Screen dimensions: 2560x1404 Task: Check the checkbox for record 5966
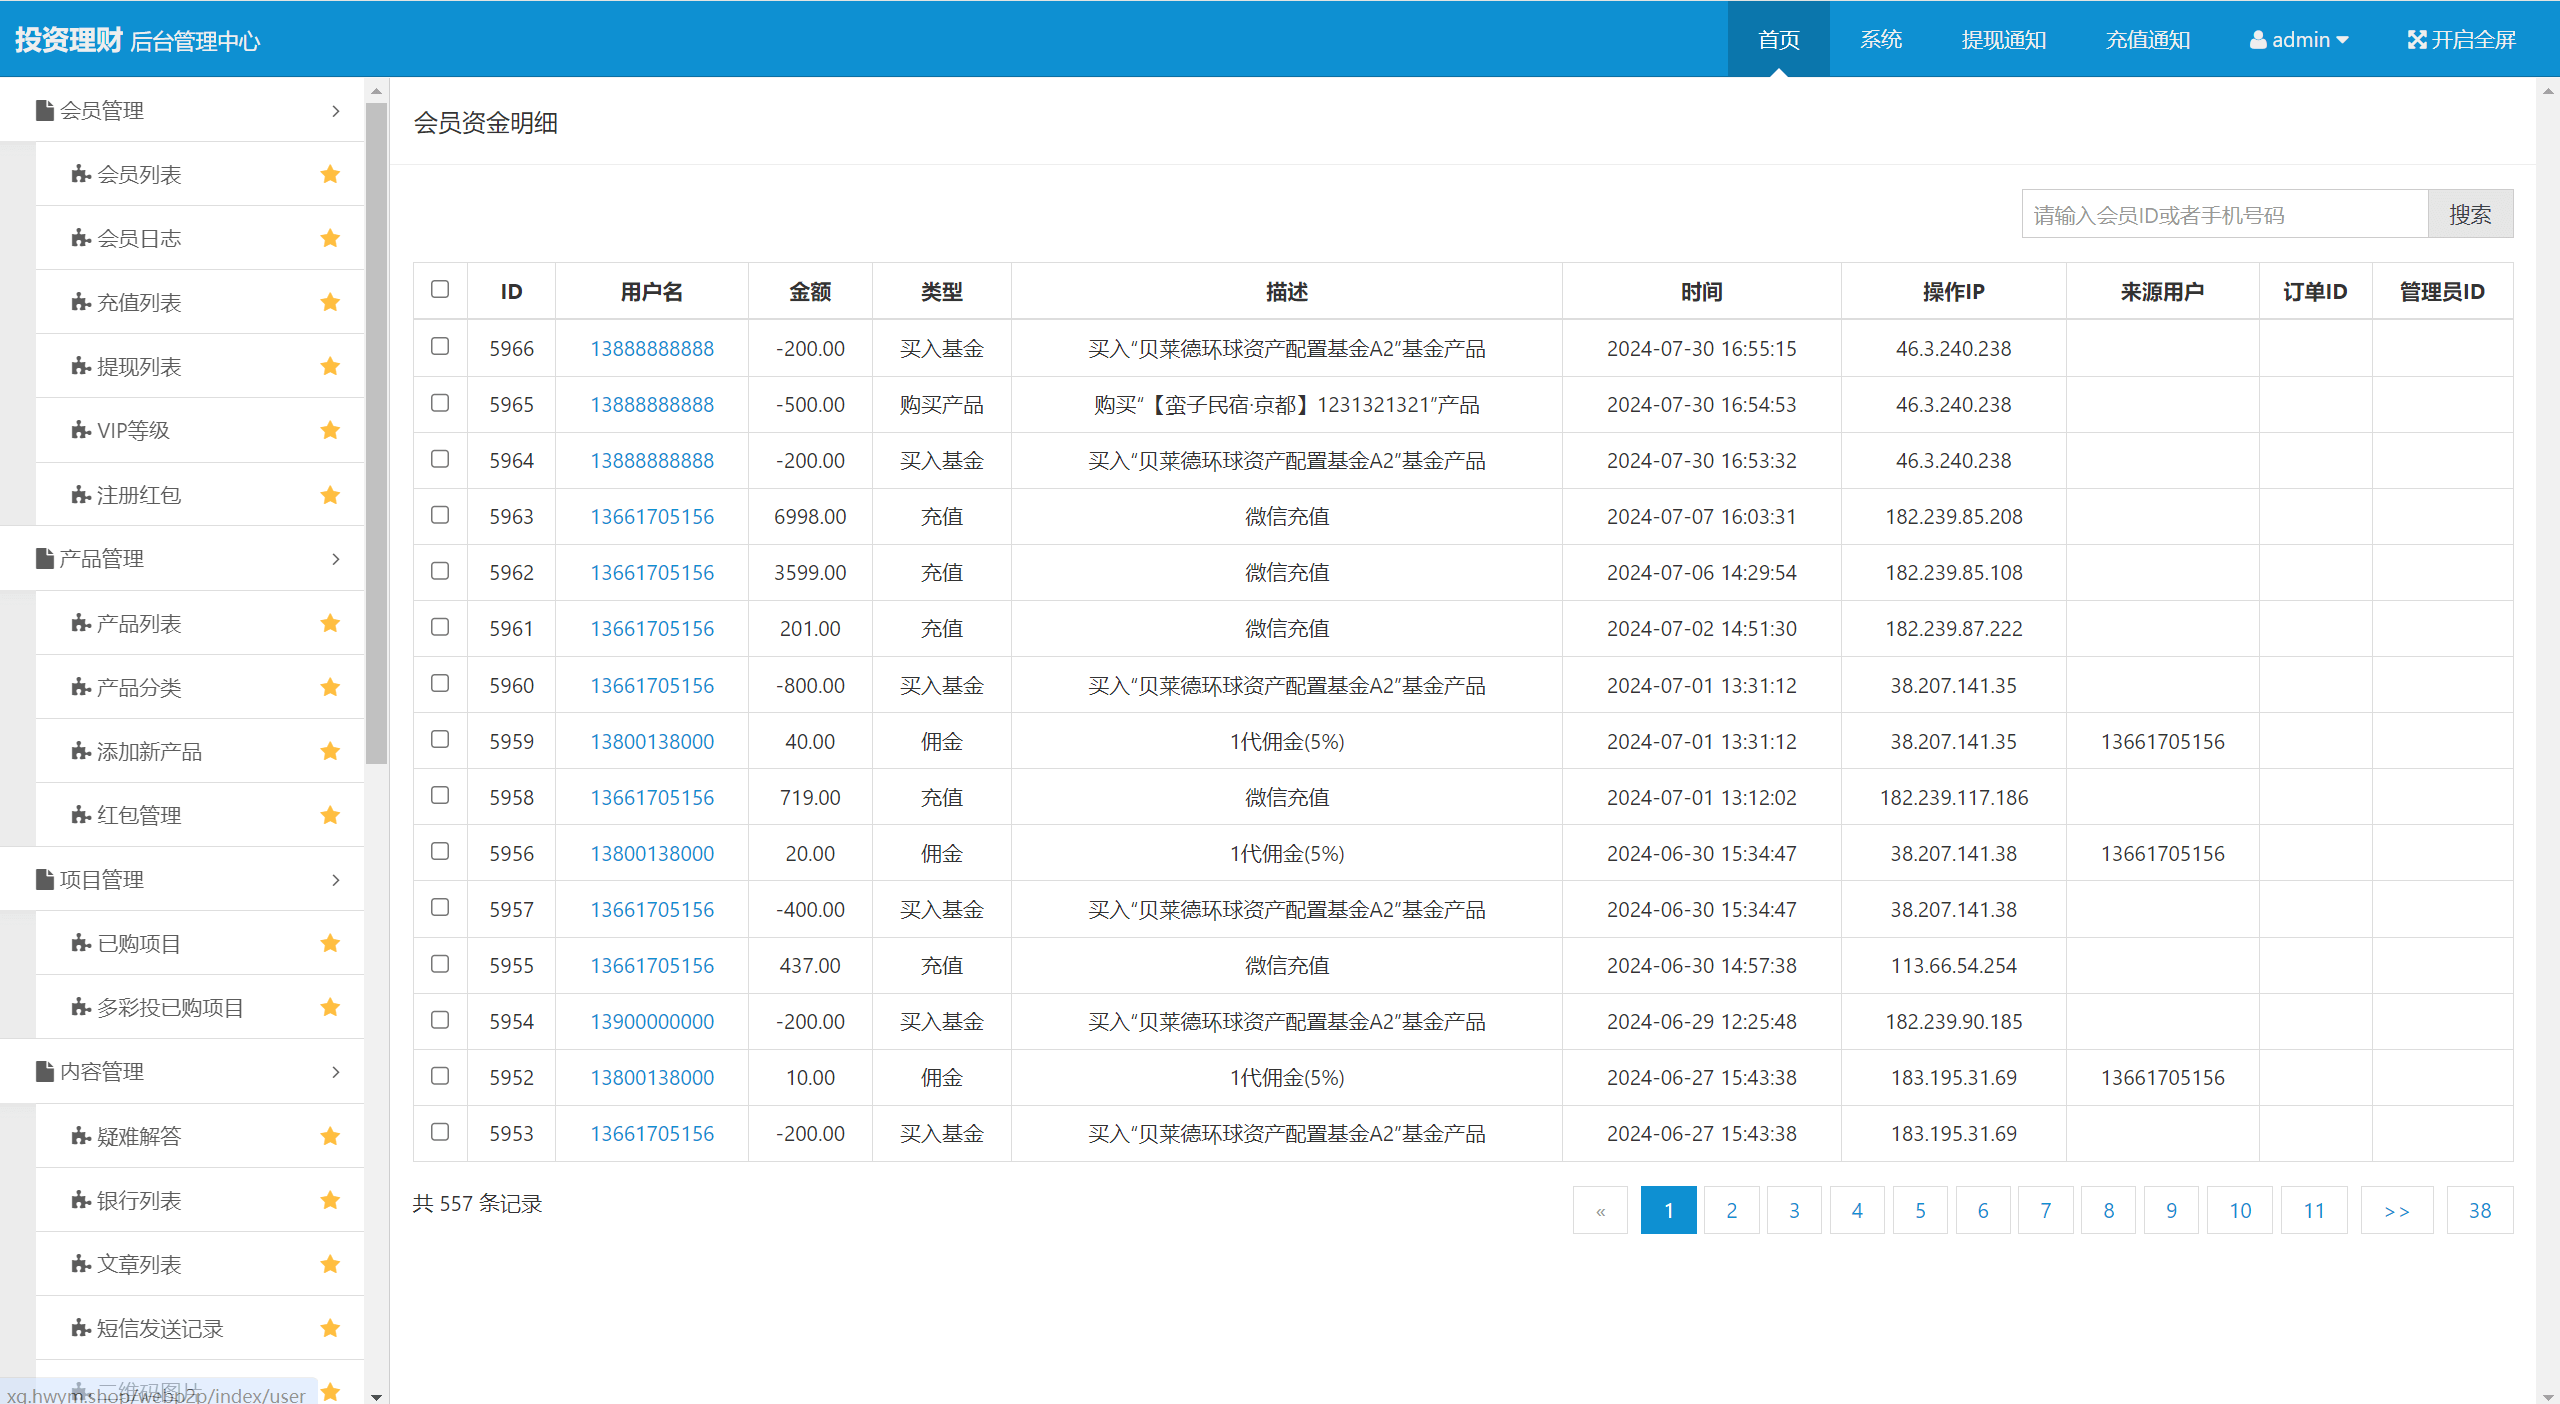tap(440, 347)
